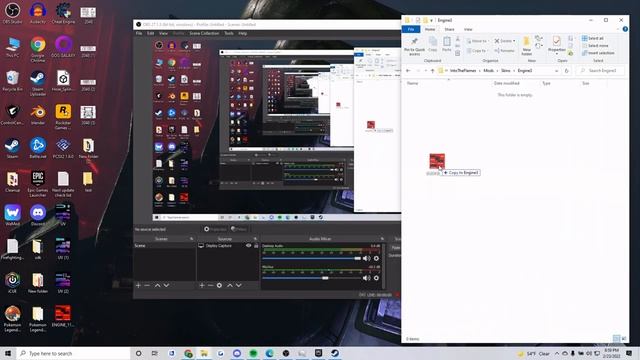Click Mods in Explorer breadcrumb path
Viewport: 640px width, 360px height.
pyautogui.click(x=489, y=71)
